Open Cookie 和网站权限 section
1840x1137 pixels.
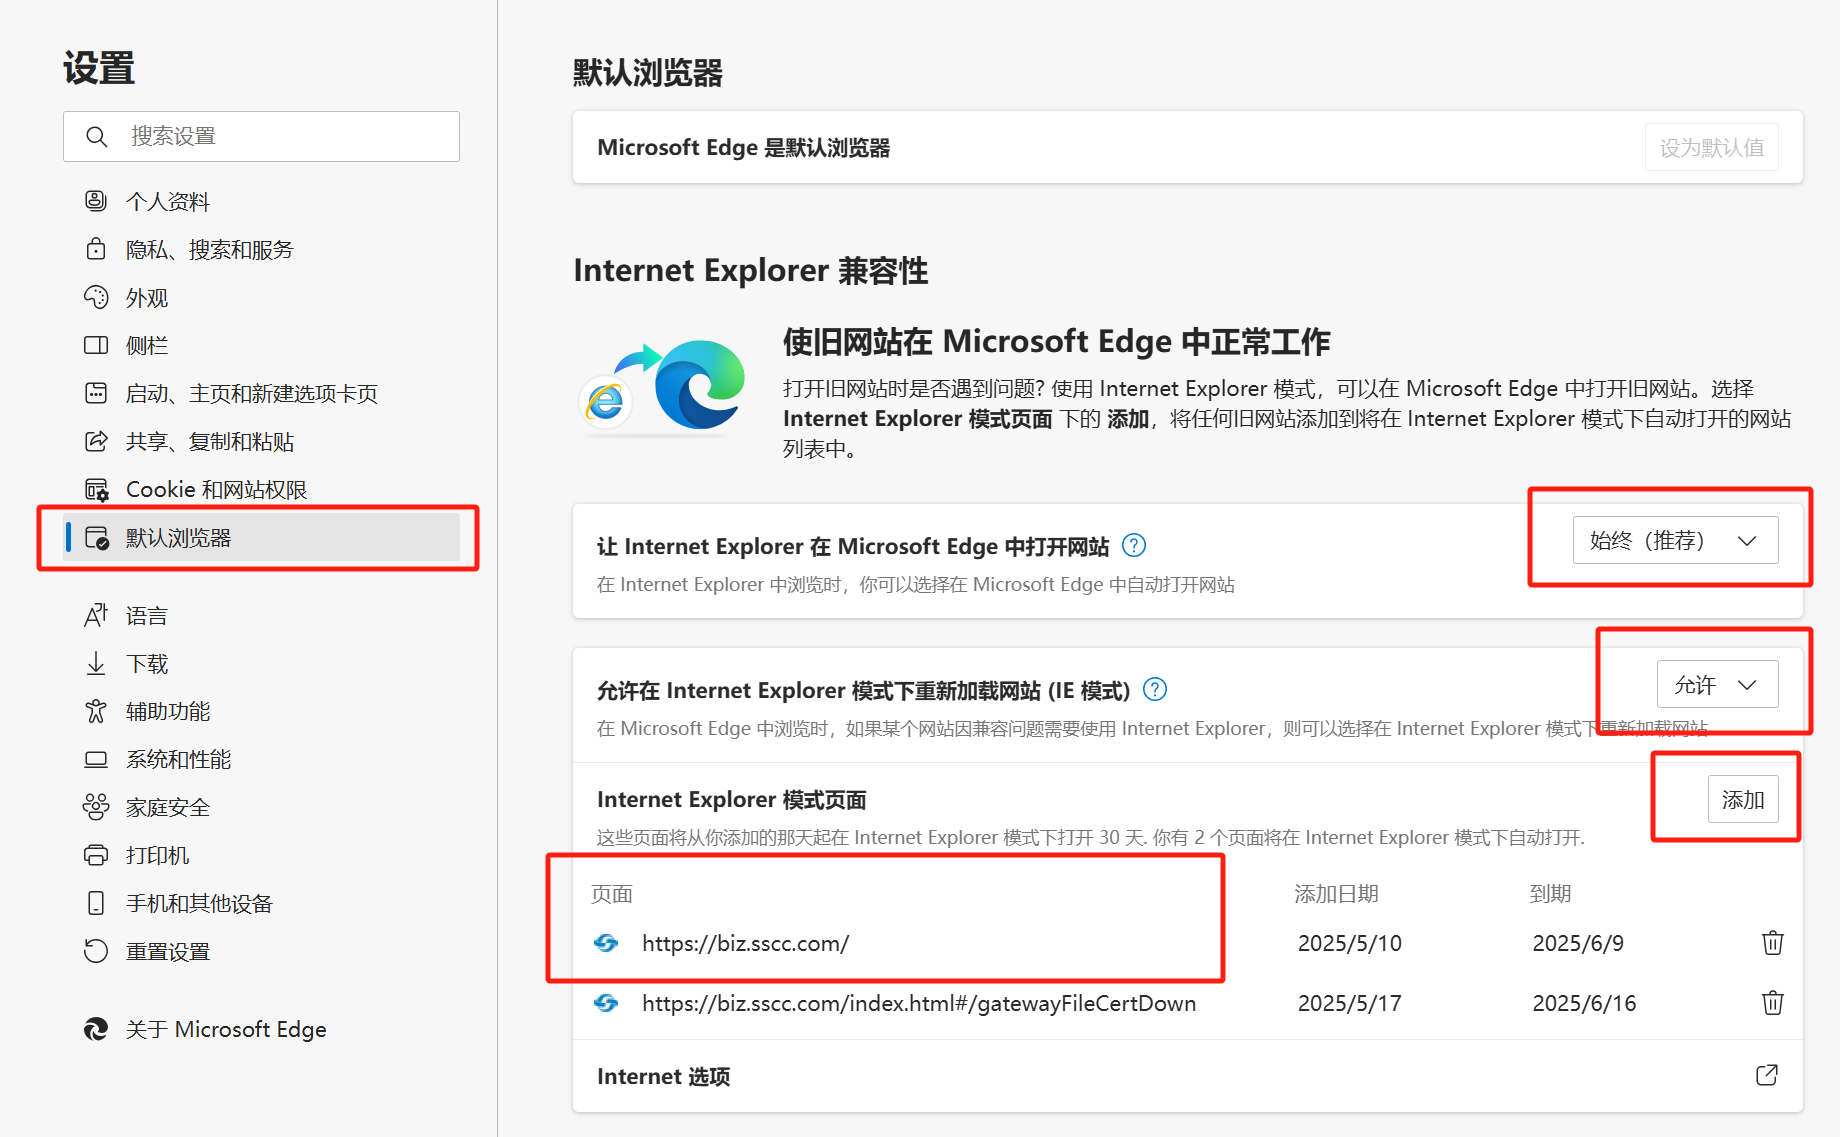(x=262, y=489)
